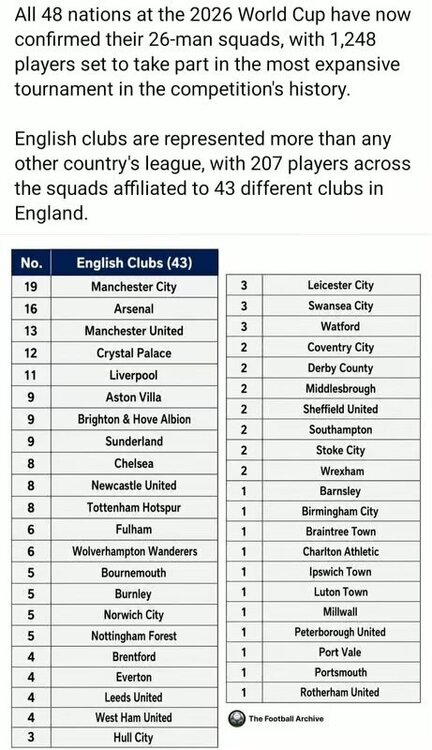The image size is (432, 750).
Task: Click the Hull City cell
Action: click(x=134, y=737)
